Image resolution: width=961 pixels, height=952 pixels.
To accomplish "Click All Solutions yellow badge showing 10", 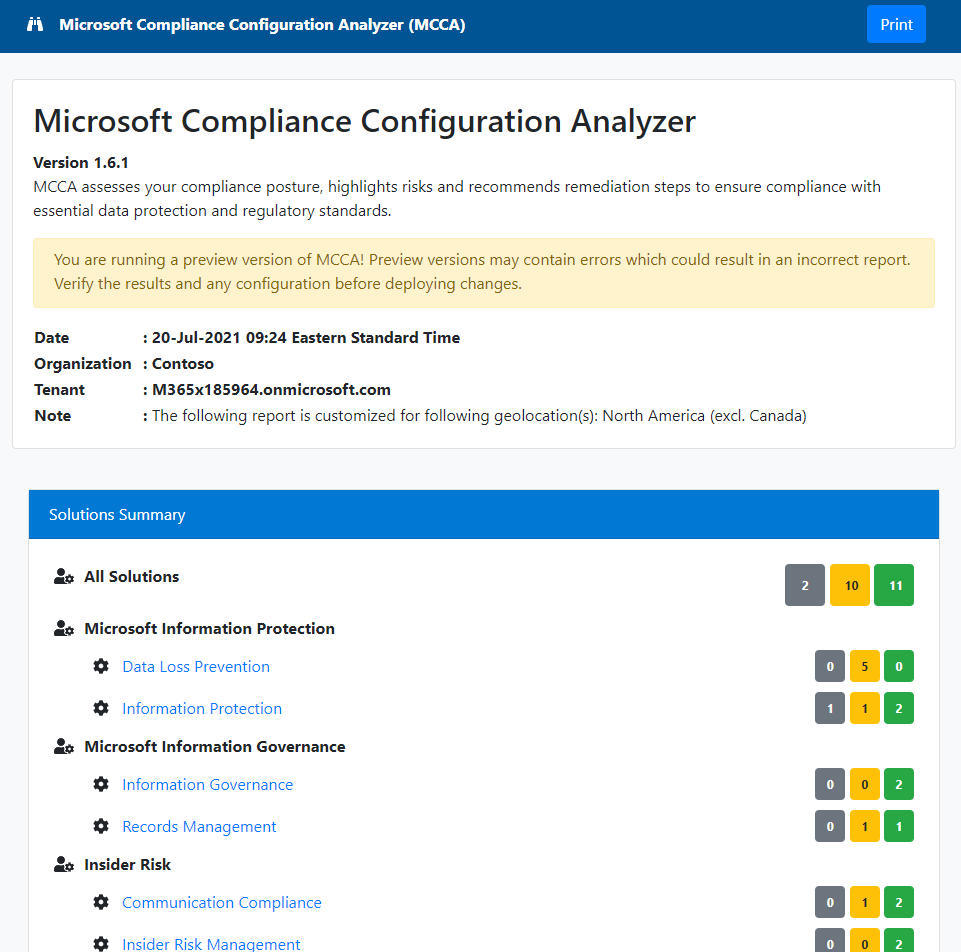I will 850,585.
